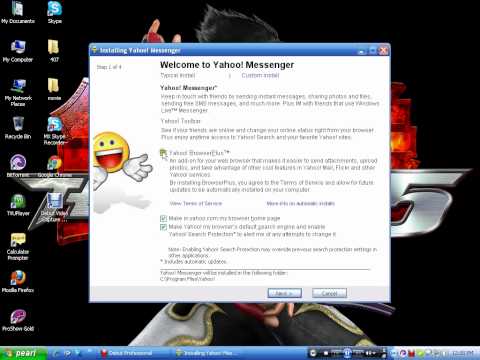
Task: Select the Recycle Bin icon
Action: [x=18, y=128]
